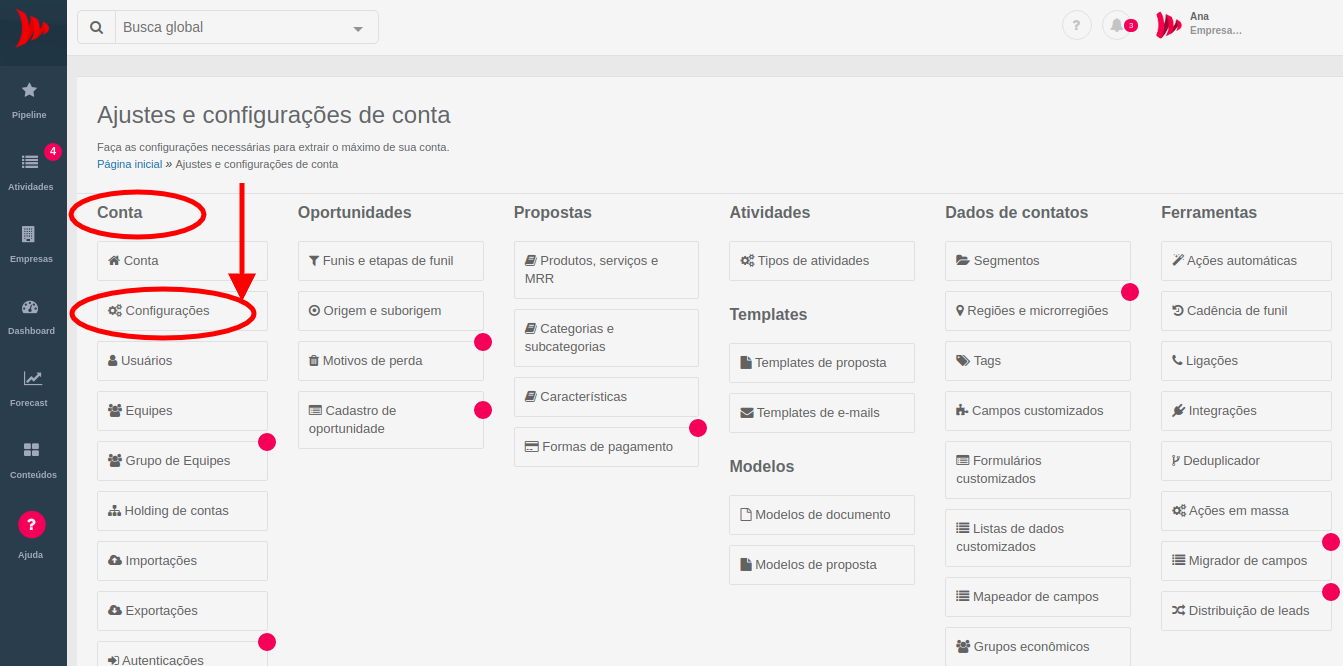Open the Configurações button

point(182,311)
